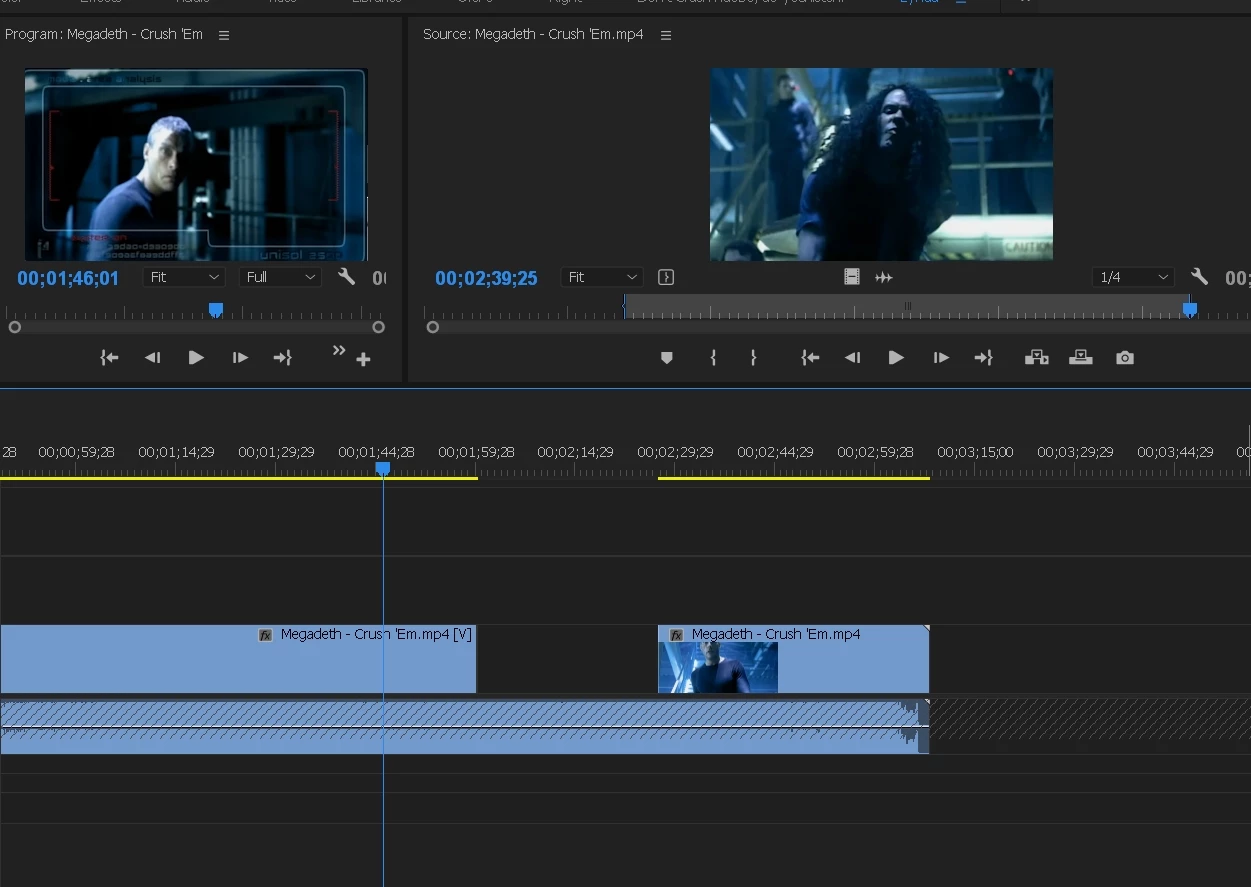Step forward one frame in Program monitor

tap(240, 358)
